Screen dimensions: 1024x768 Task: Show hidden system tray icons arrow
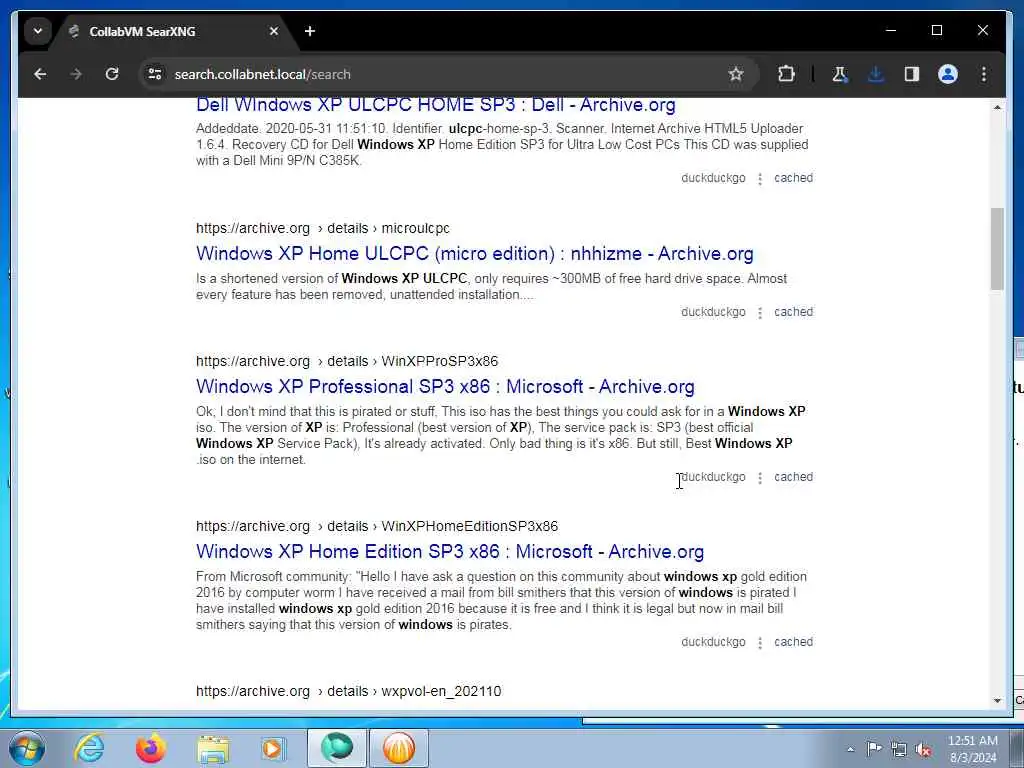coord(850,750)
